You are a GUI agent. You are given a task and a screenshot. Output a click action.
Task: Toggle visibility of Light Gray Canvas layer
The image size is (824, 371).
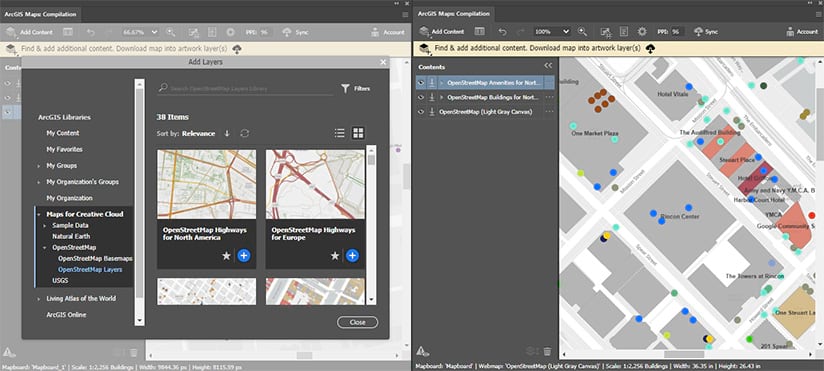420,111
